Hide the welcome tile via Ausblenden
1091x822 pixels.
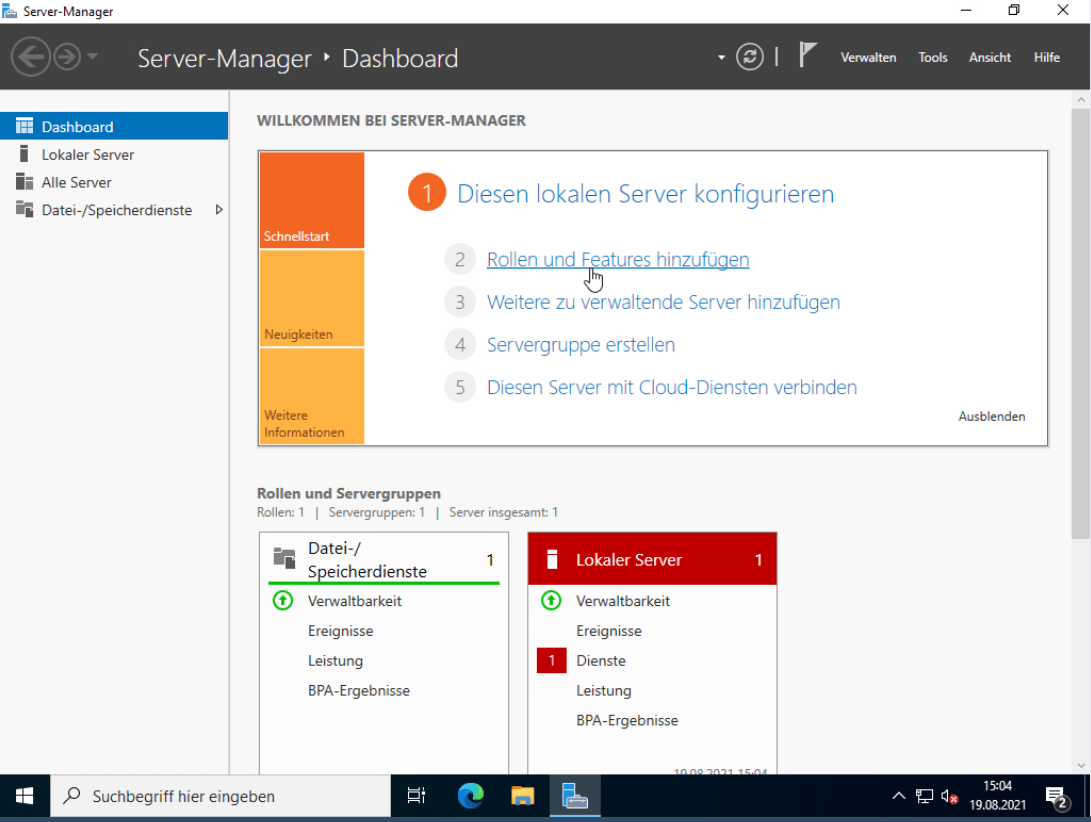click(x=992, y=416)
